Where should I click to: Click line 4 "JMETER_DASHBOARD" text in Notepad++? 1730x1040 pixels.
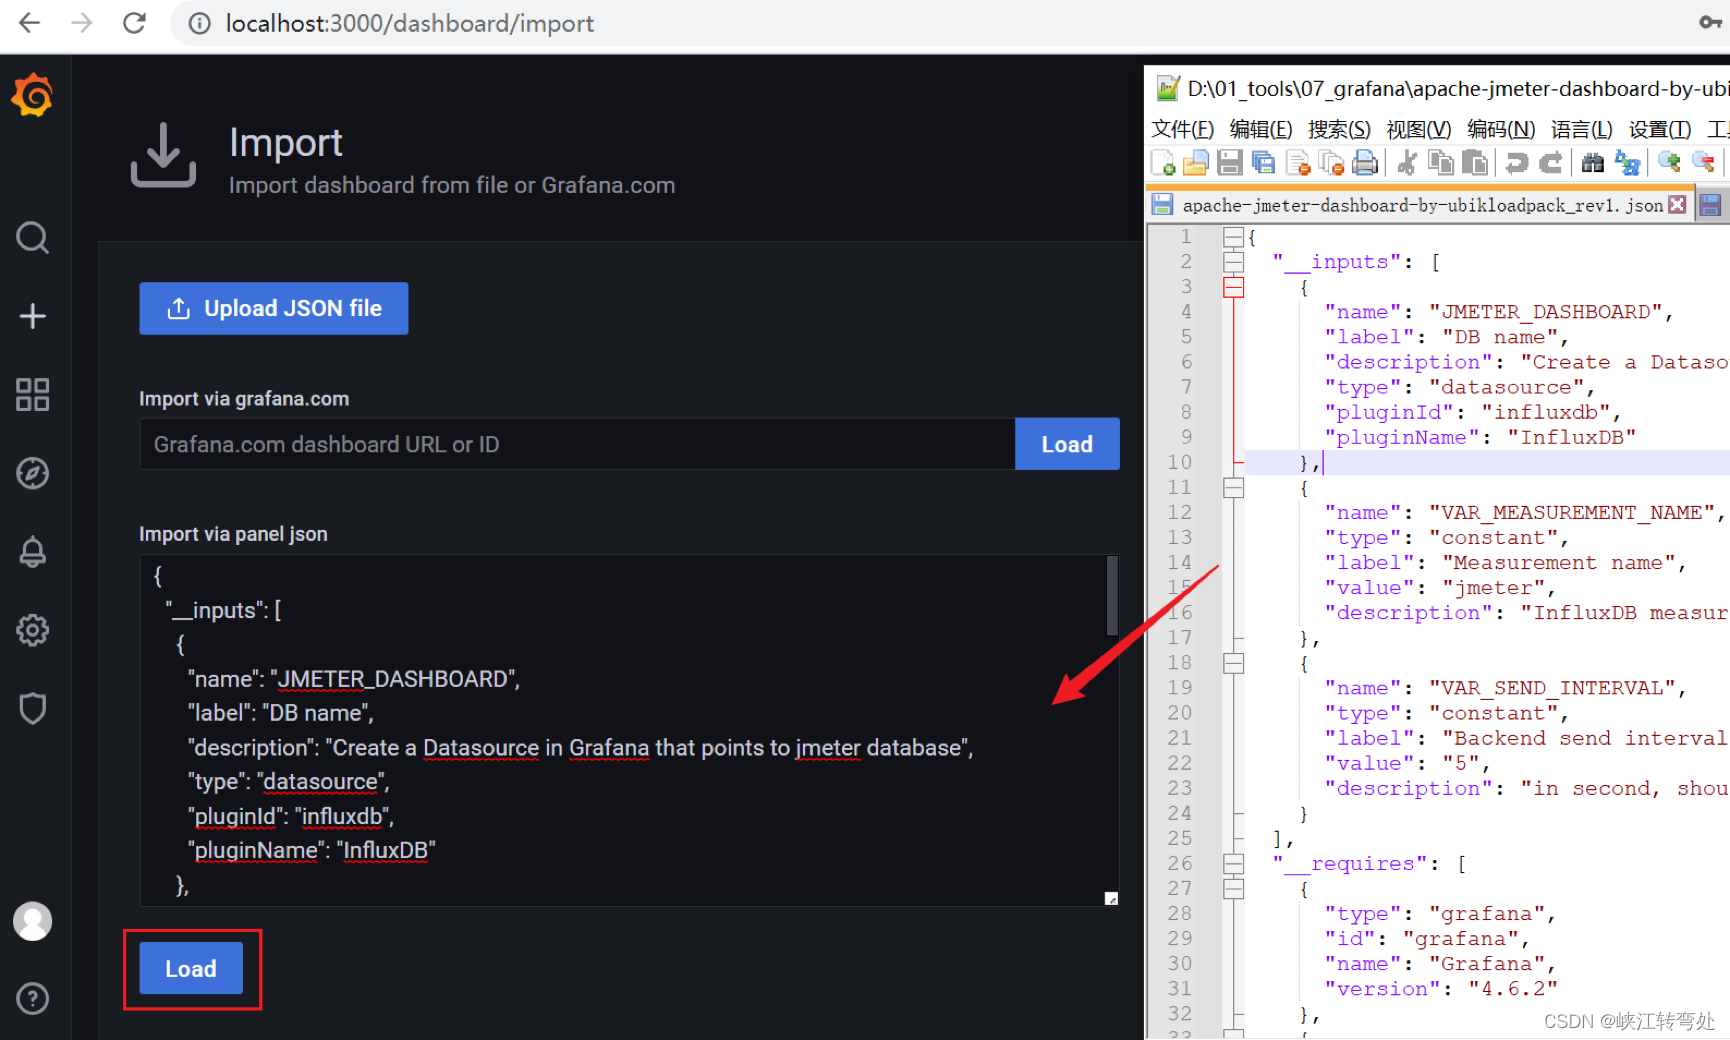pos(1546,312)
